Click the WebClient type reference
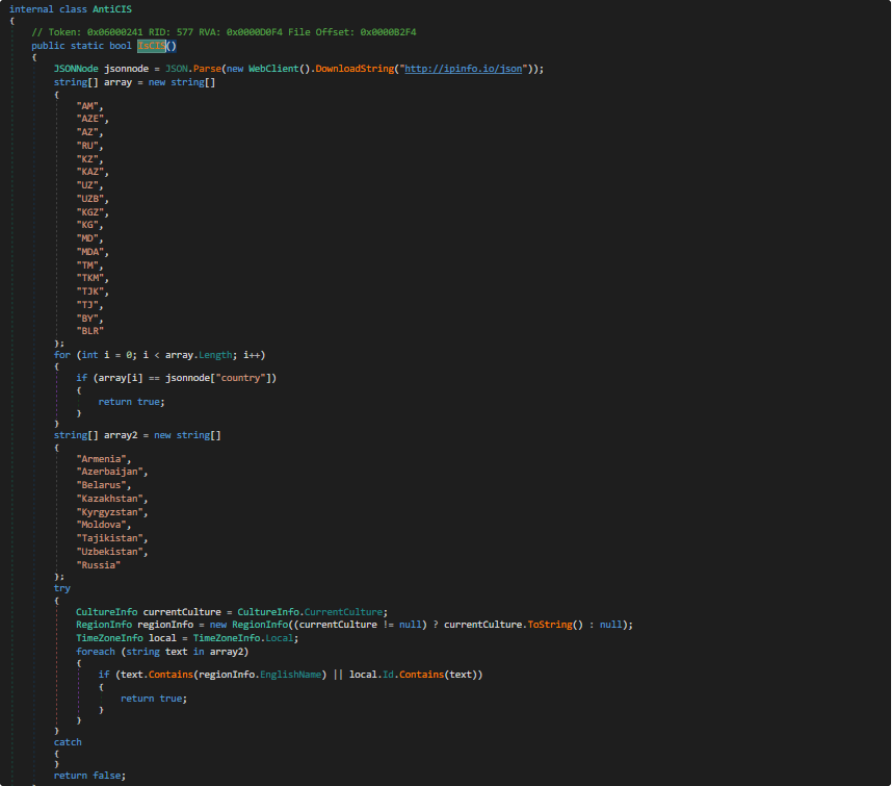Screen dimensions: 892x786 [269, 69]
